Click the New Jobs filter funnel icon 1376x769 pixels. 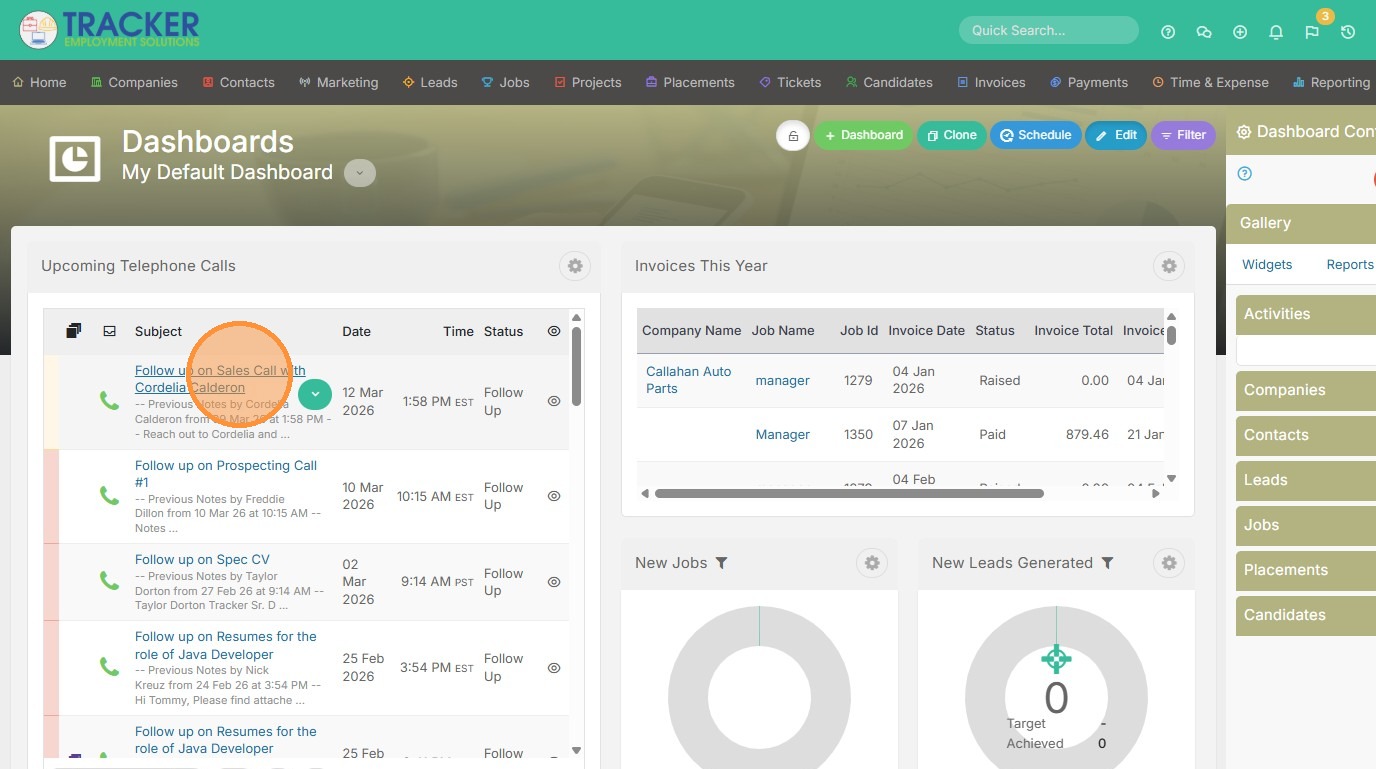(x=722, y=563)
